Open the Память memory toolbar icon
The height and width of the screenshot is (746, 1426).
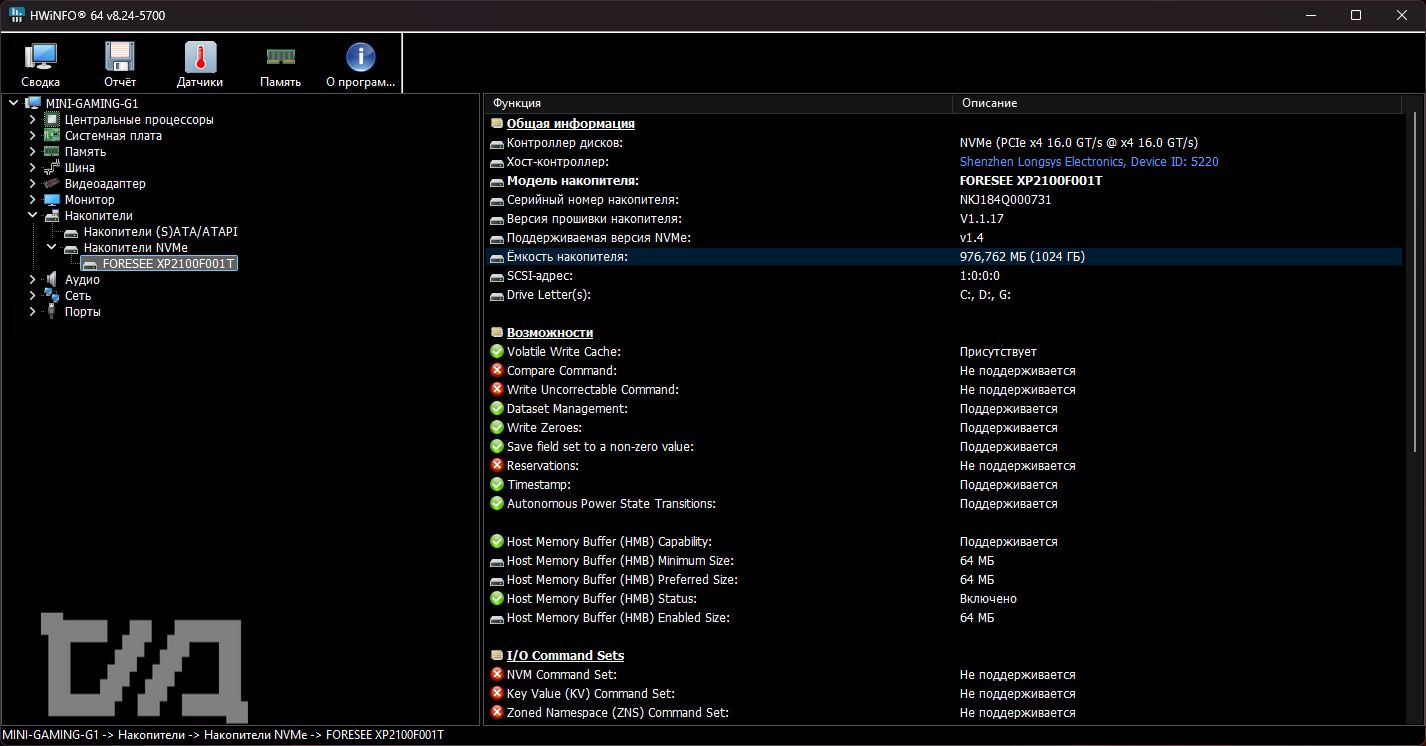[280, 57]
